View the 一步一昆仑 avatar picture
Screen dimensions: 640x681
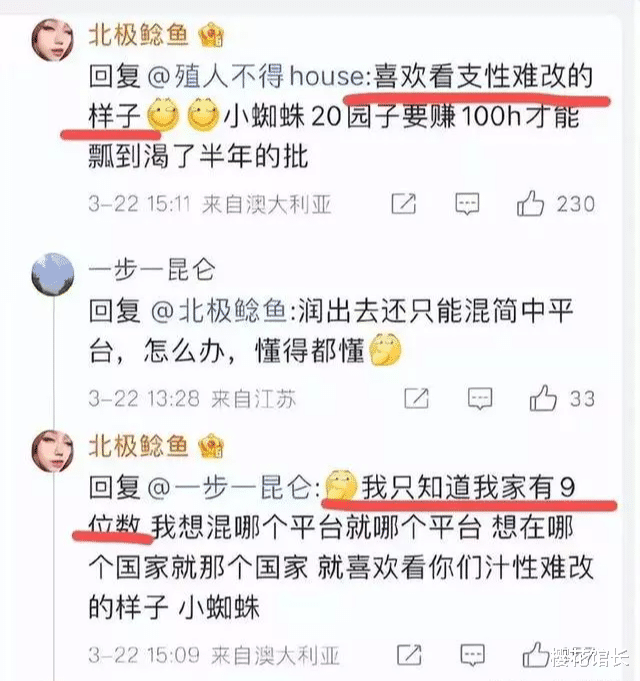tap(53, 274)
